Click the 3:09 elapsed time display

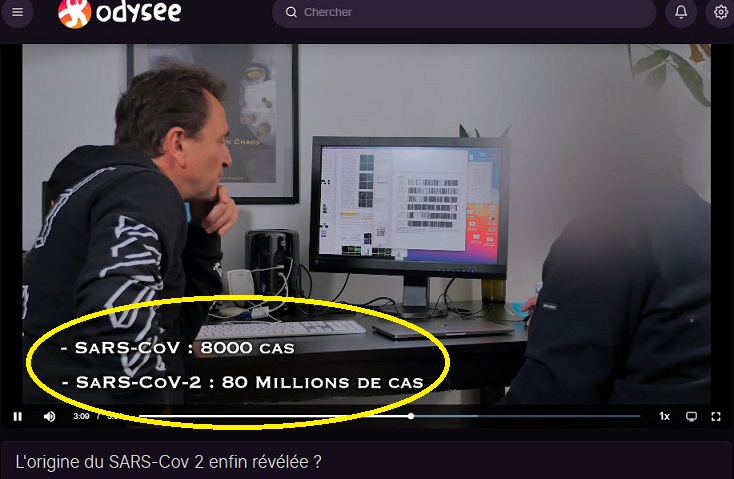tap(81, 416)
